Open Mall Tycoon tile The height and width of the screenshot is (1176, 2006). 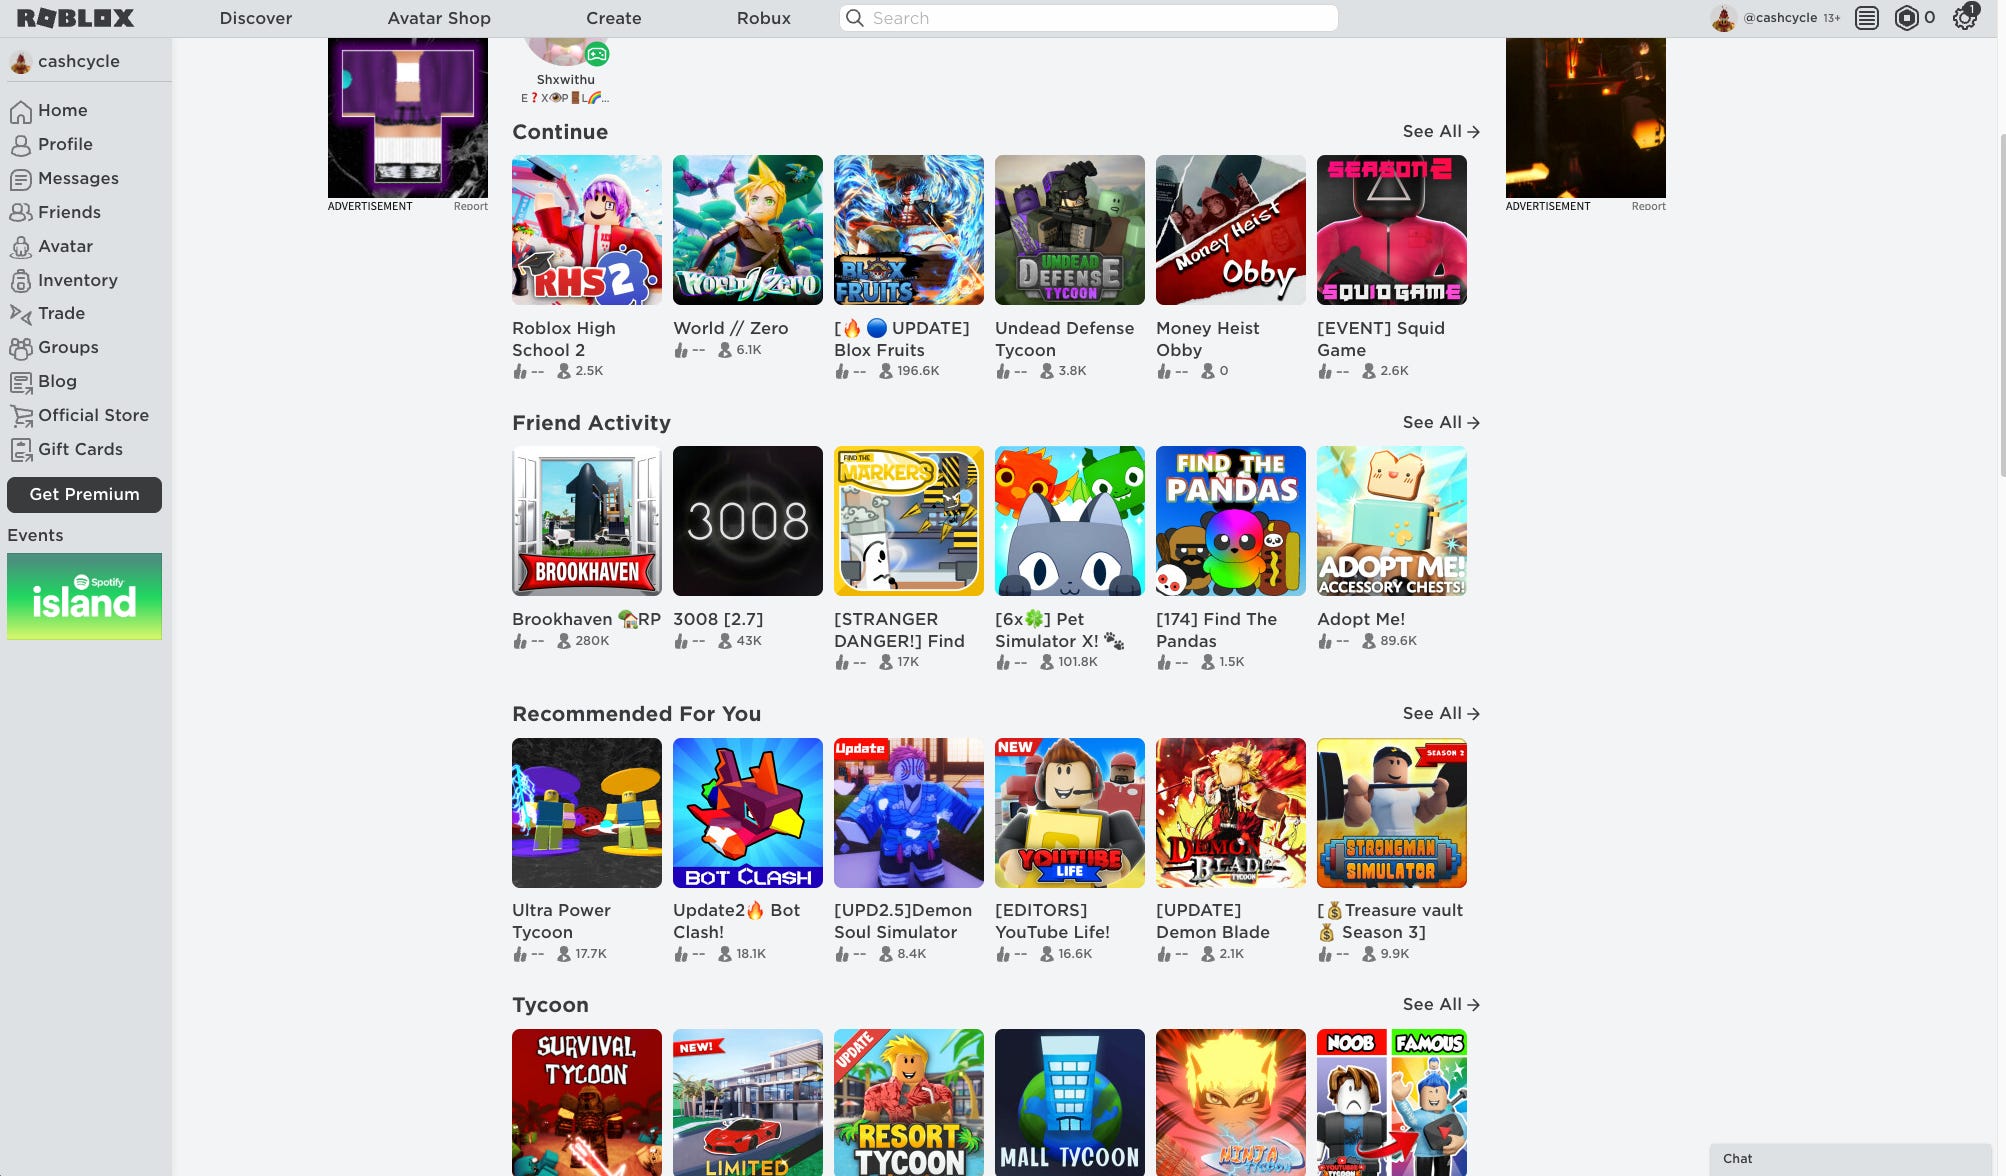coord(1070,1102)
